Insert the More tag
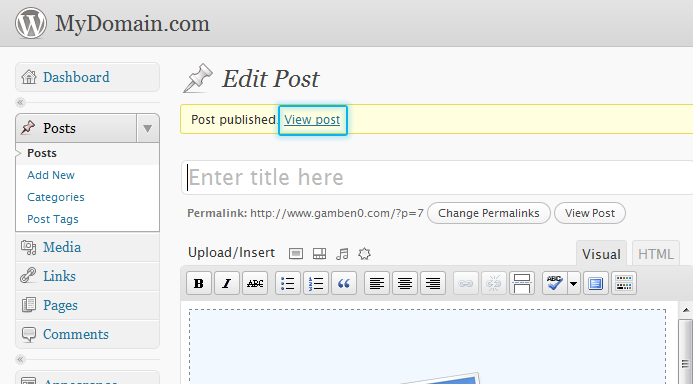Image resolution: width=693 pixels, height=384 pixels. pyautogui.click(x=522, y=283)
